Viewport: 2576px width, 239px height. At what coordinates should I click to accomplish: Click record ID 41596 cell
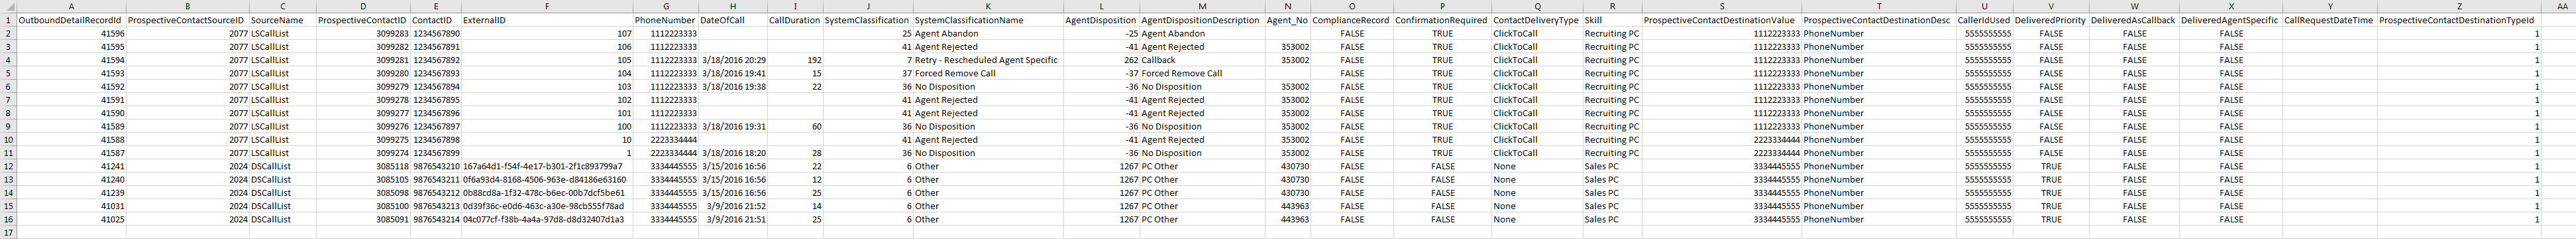click(x=71, y=33)
